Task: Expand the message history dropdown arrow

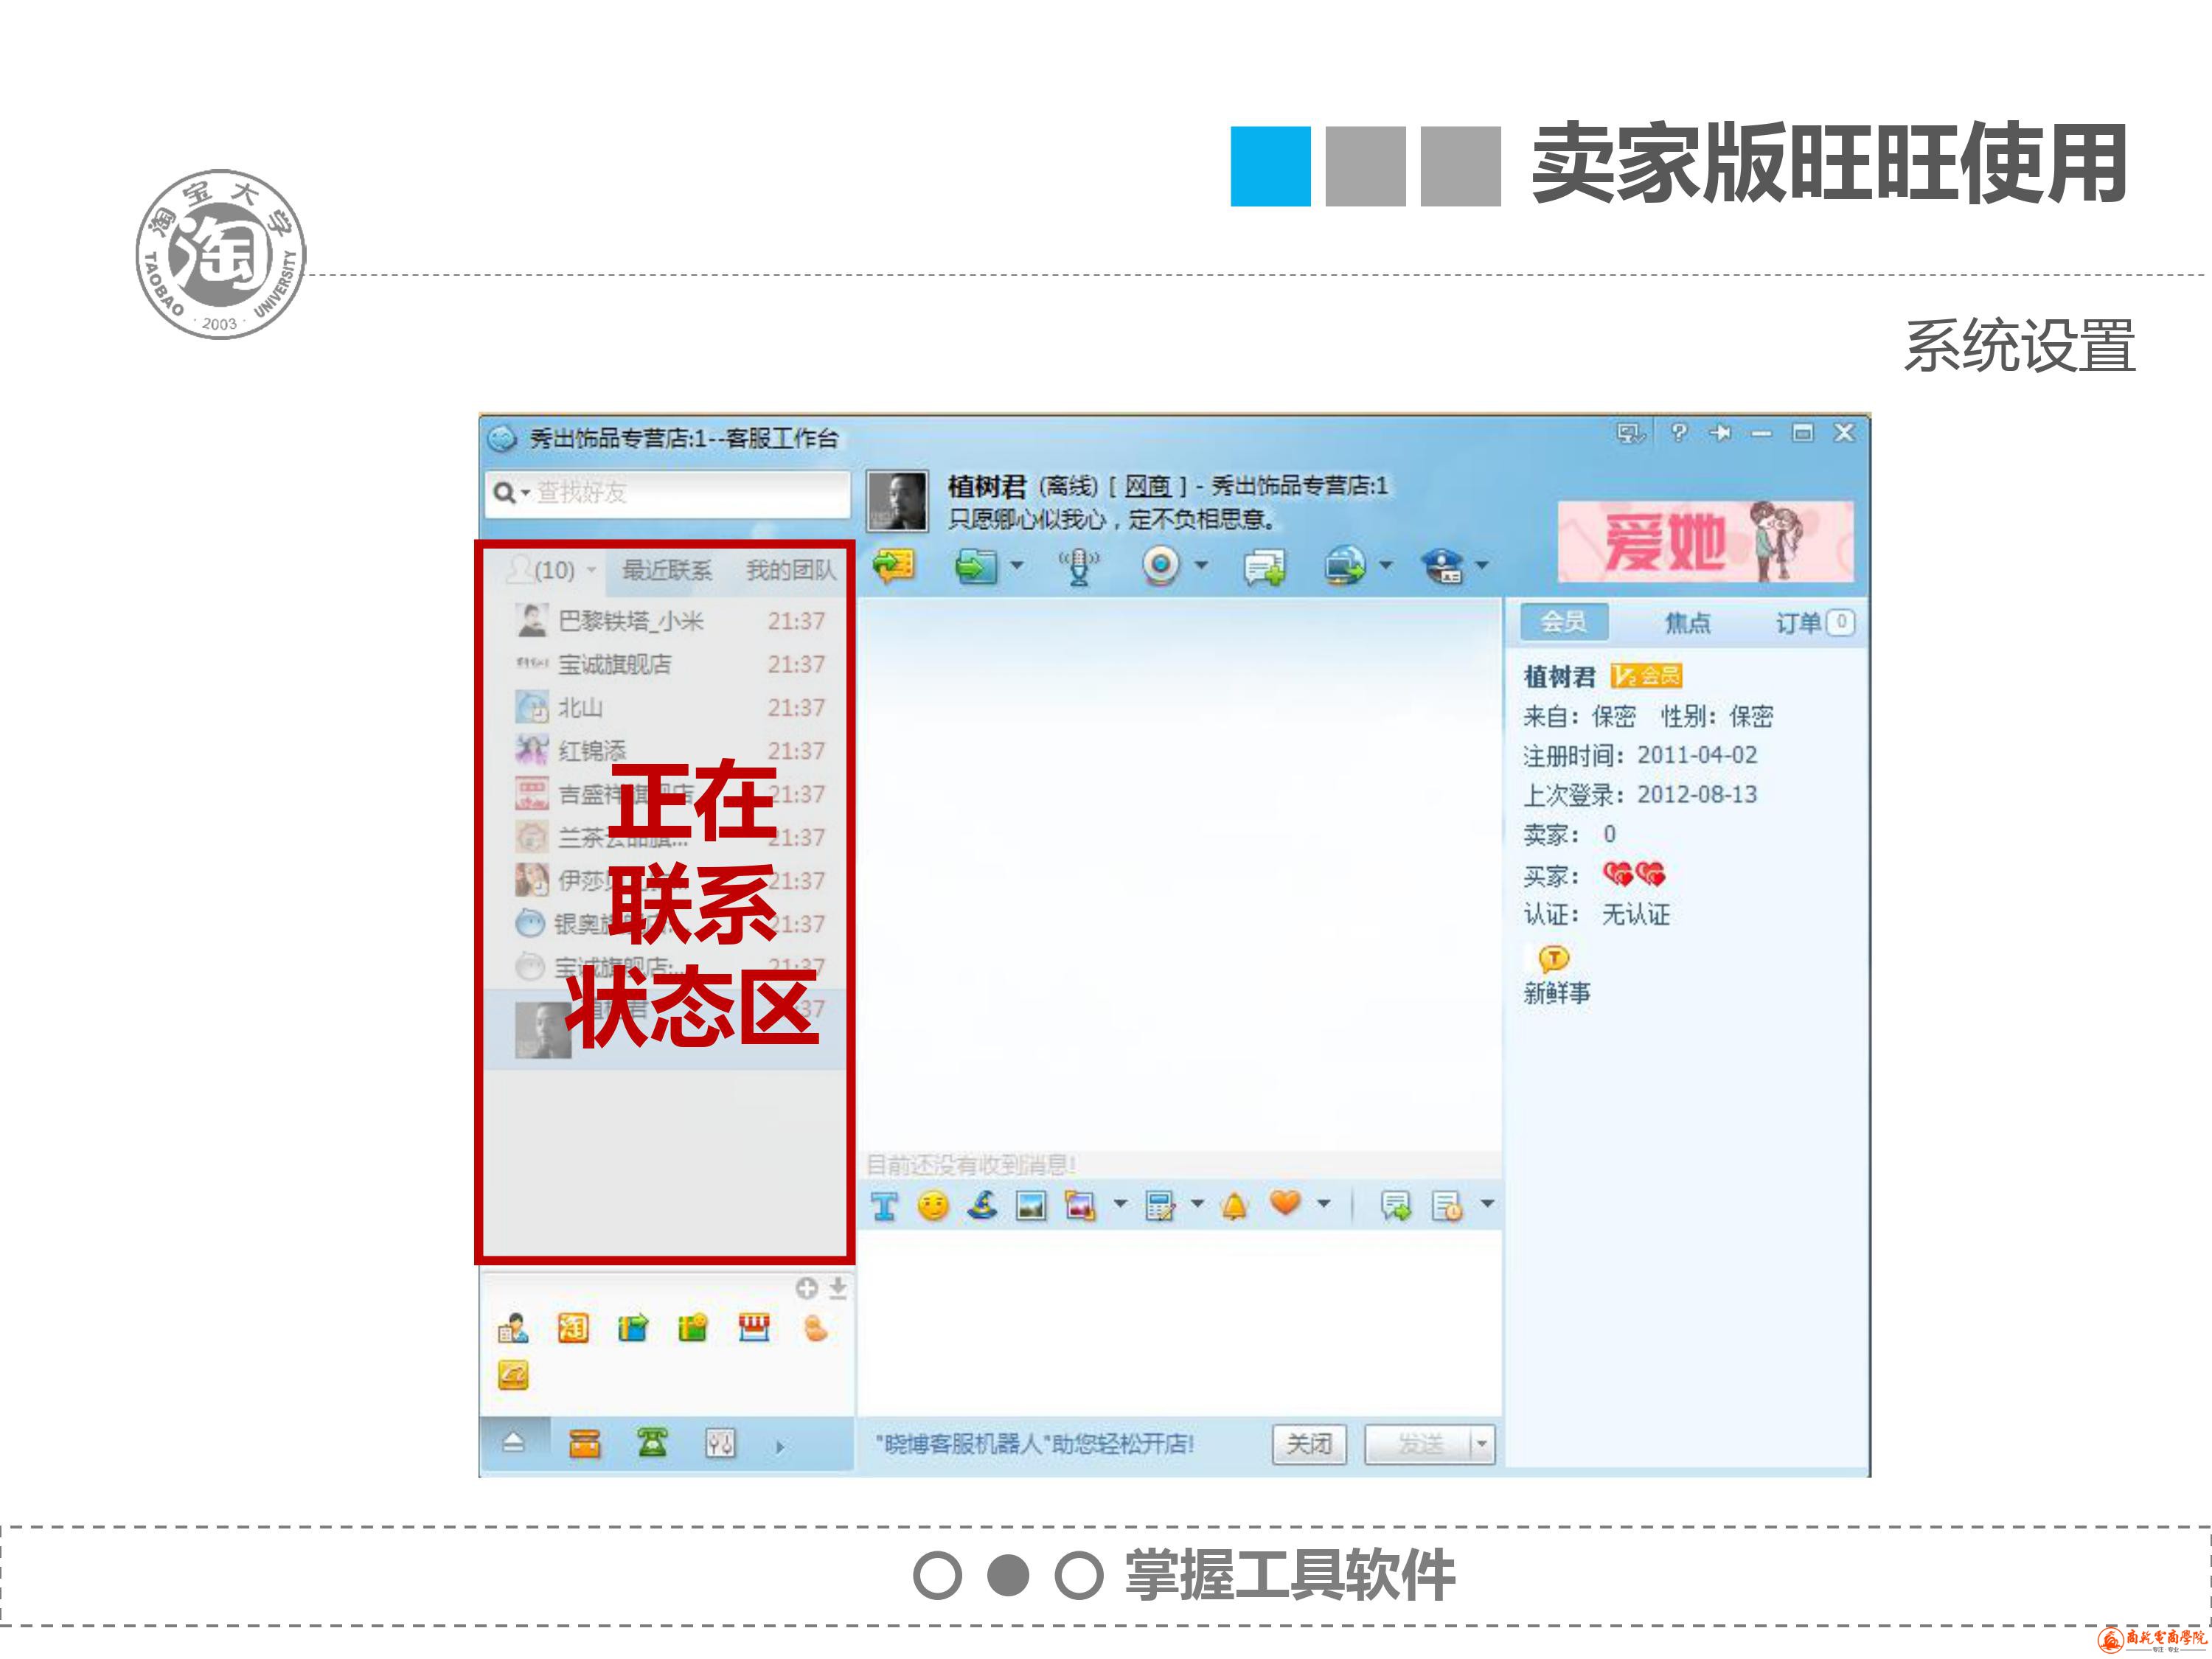Action: tap(1487, 1204)
